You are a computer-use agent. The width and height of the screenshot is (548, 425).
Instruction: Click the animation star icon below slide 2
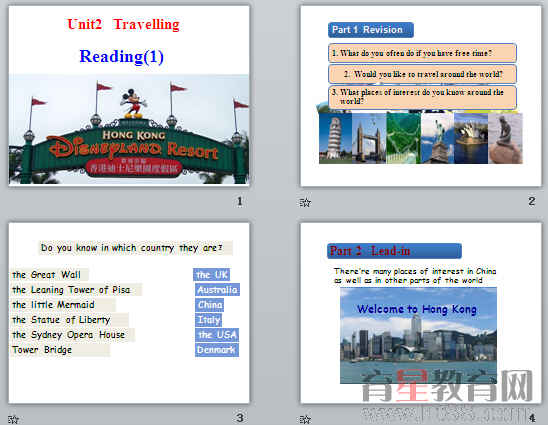point(305,202)
